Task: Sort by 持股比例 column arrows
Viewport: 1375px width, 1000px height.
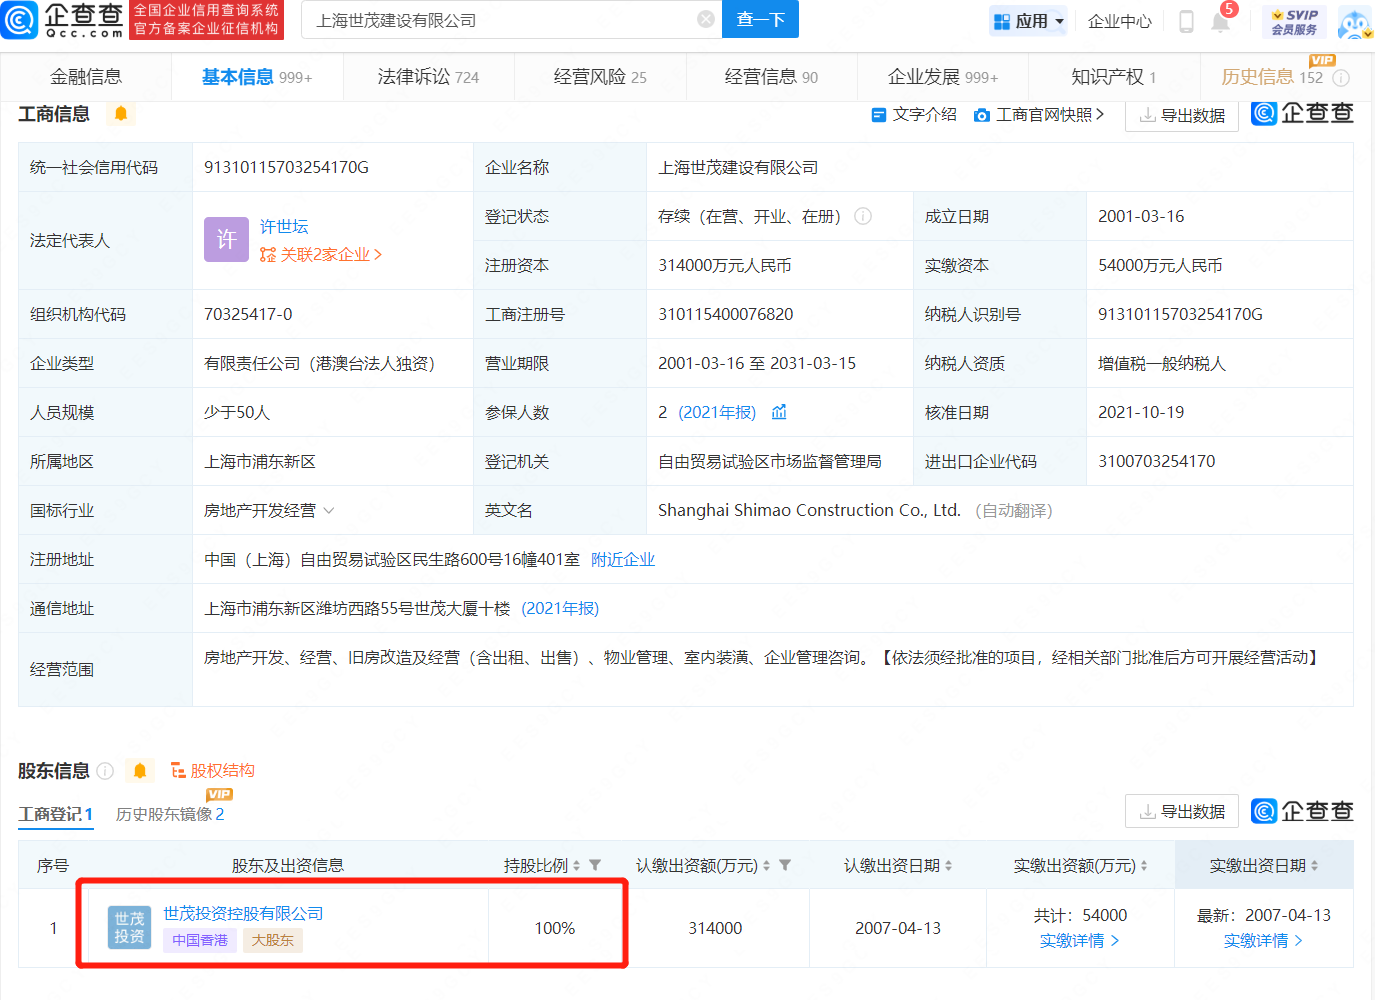Action: coord(576,866)
